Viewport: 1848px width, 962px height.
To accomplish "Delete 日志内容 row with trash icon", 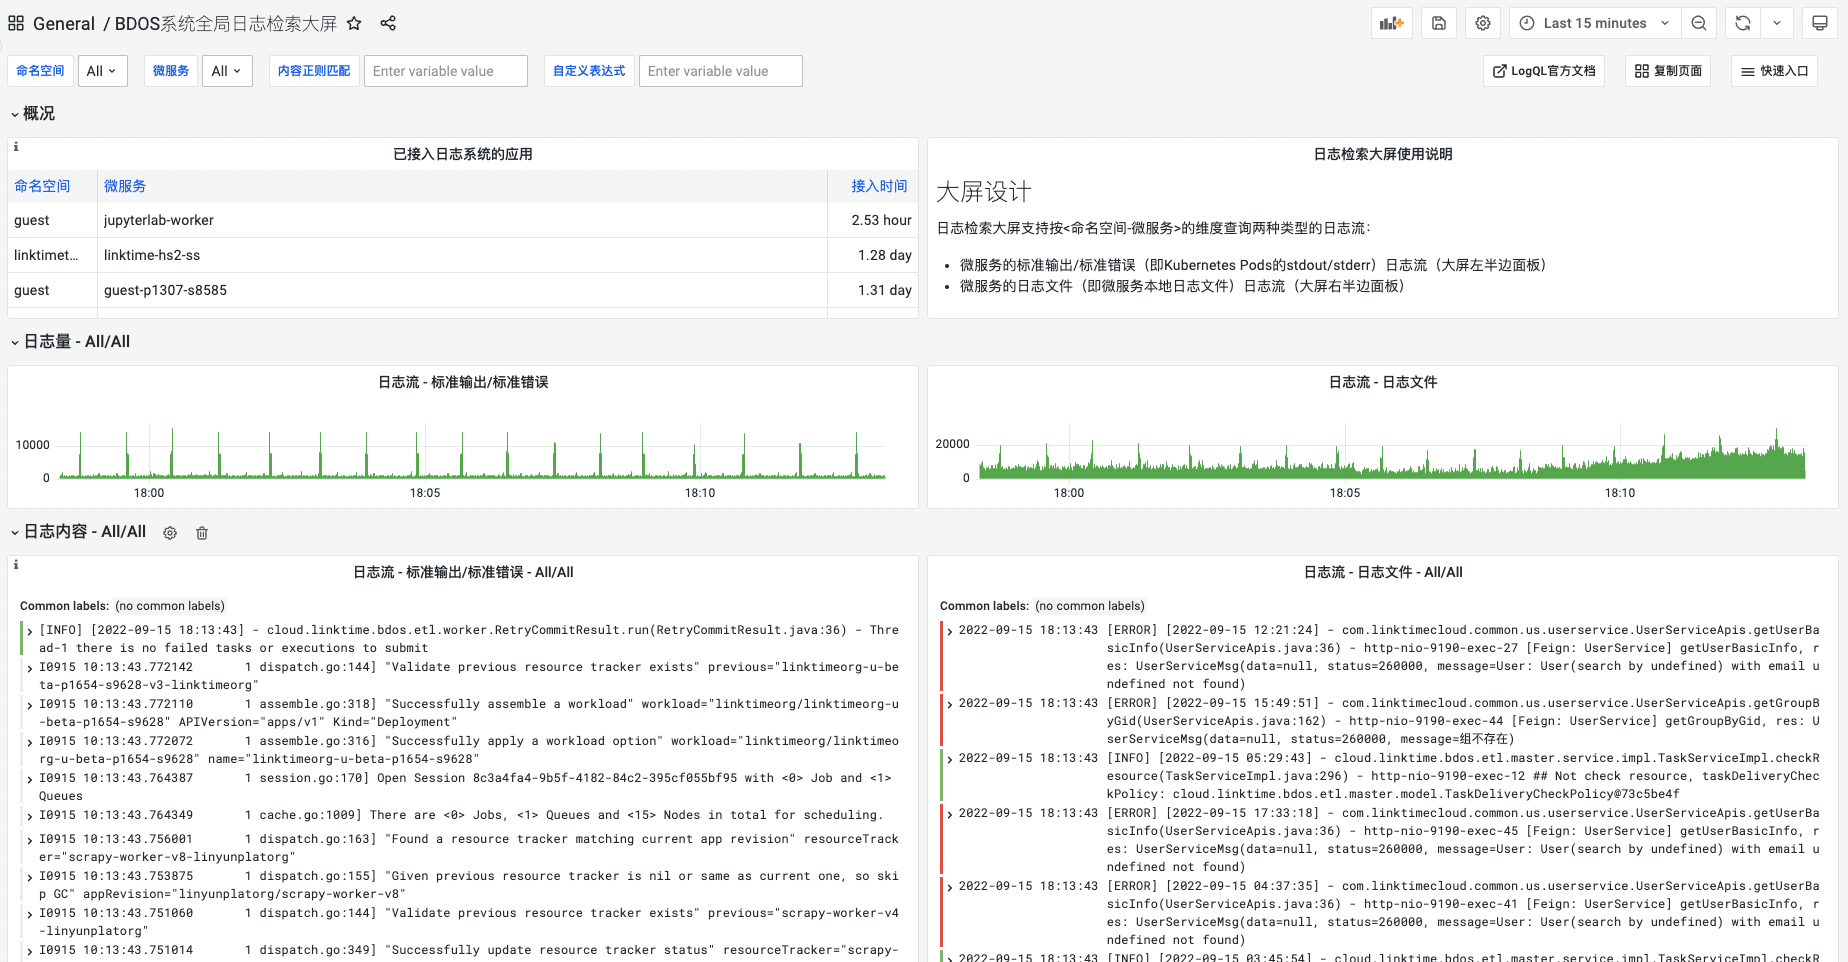I will (x=202, y=533).
